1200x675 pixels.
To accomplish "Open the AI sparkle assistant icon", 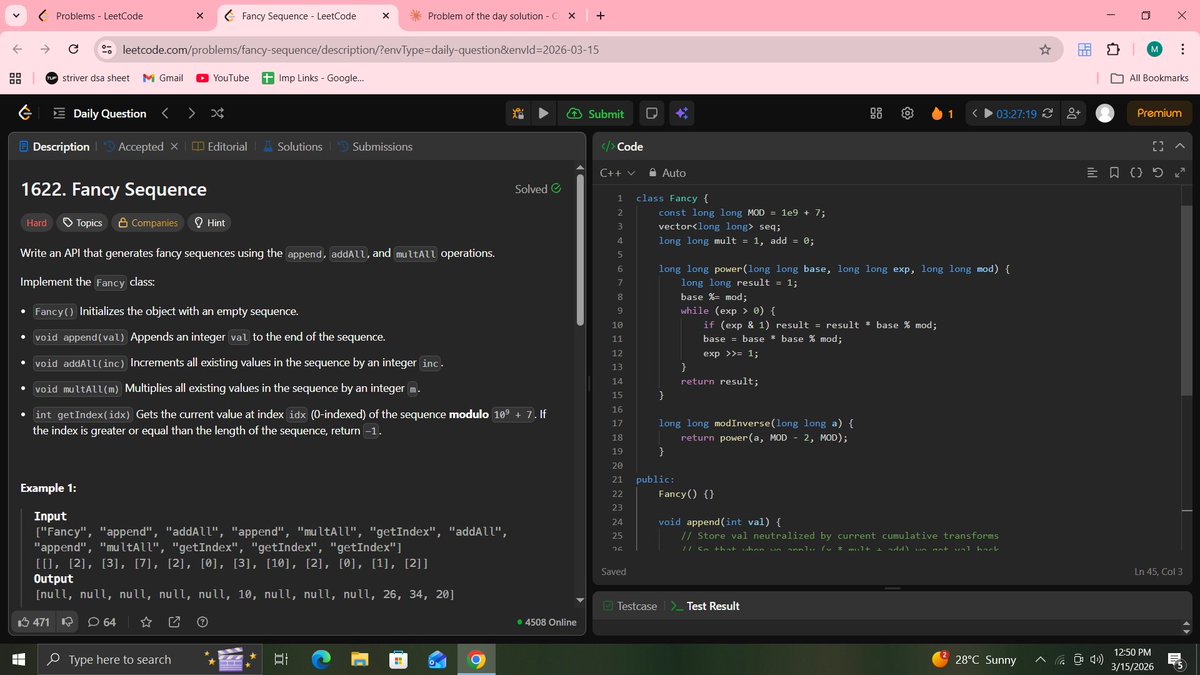I will click(681, 113).
